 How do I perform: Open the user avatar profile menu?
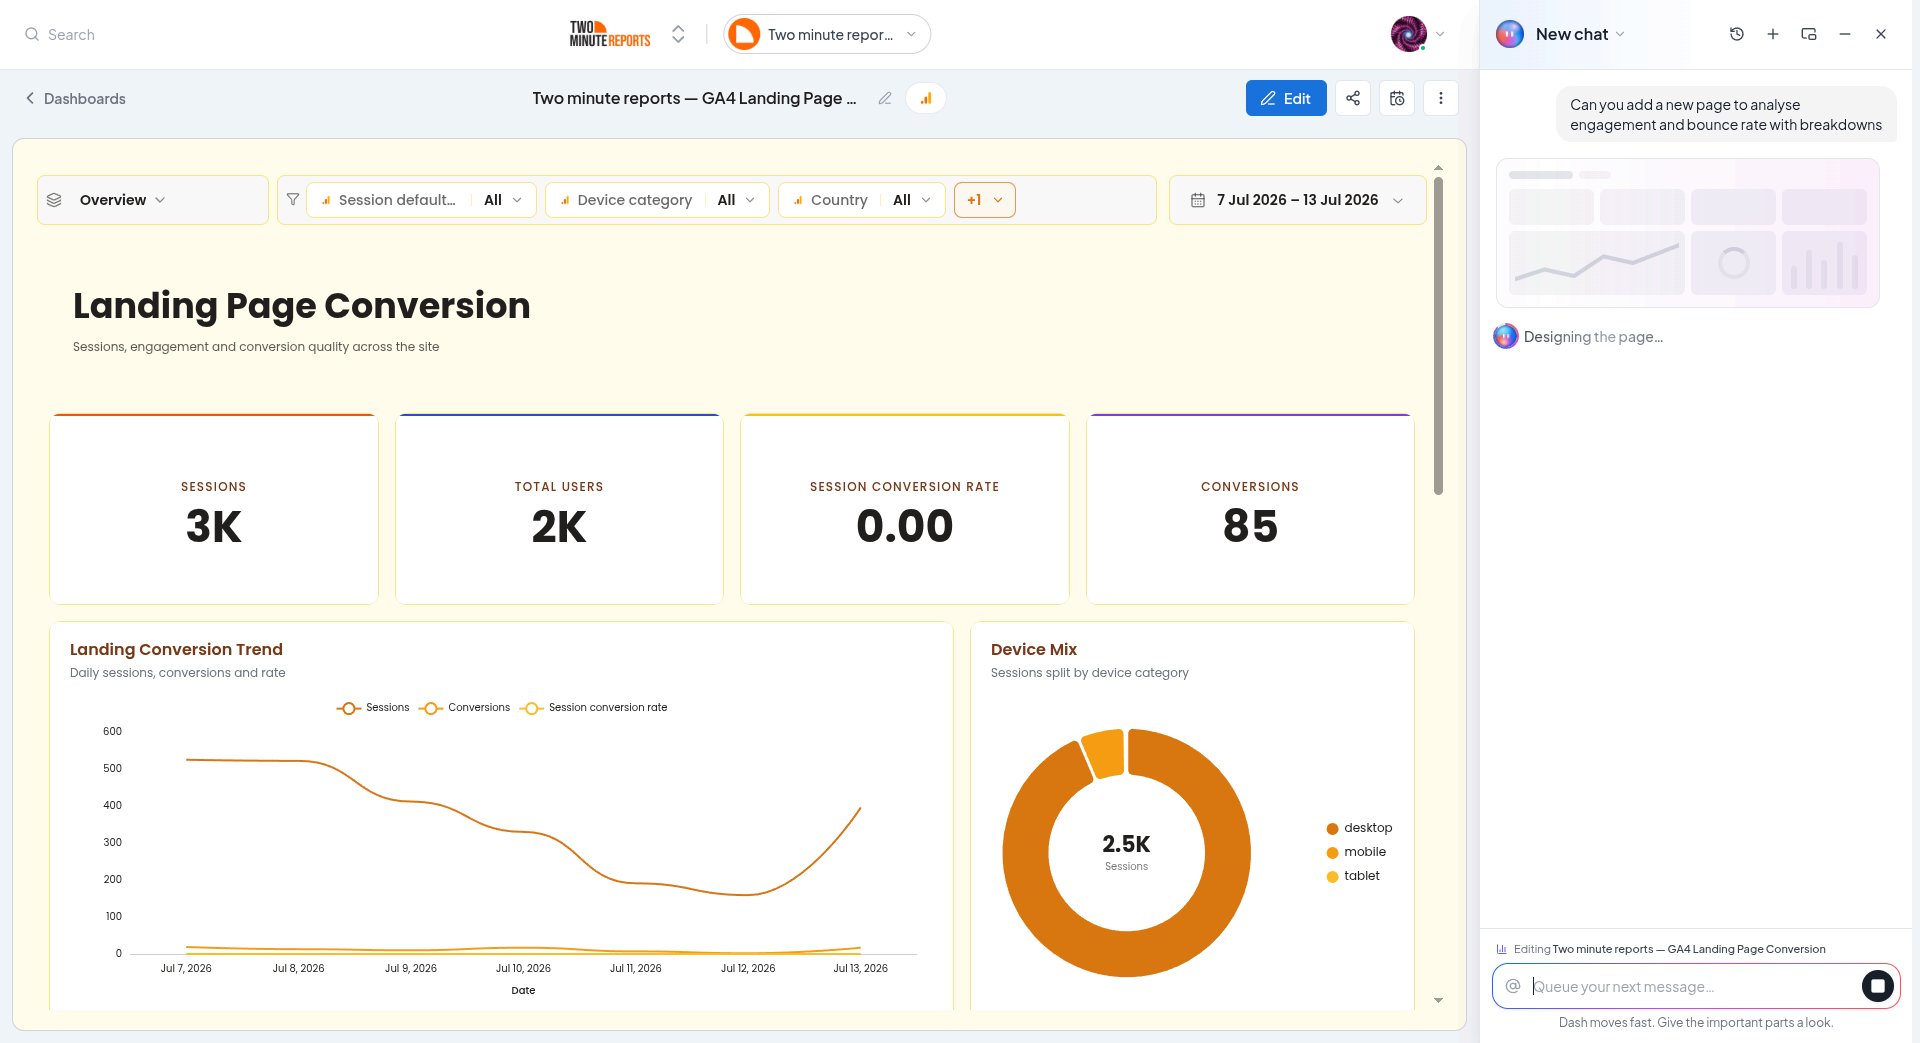1408,34
